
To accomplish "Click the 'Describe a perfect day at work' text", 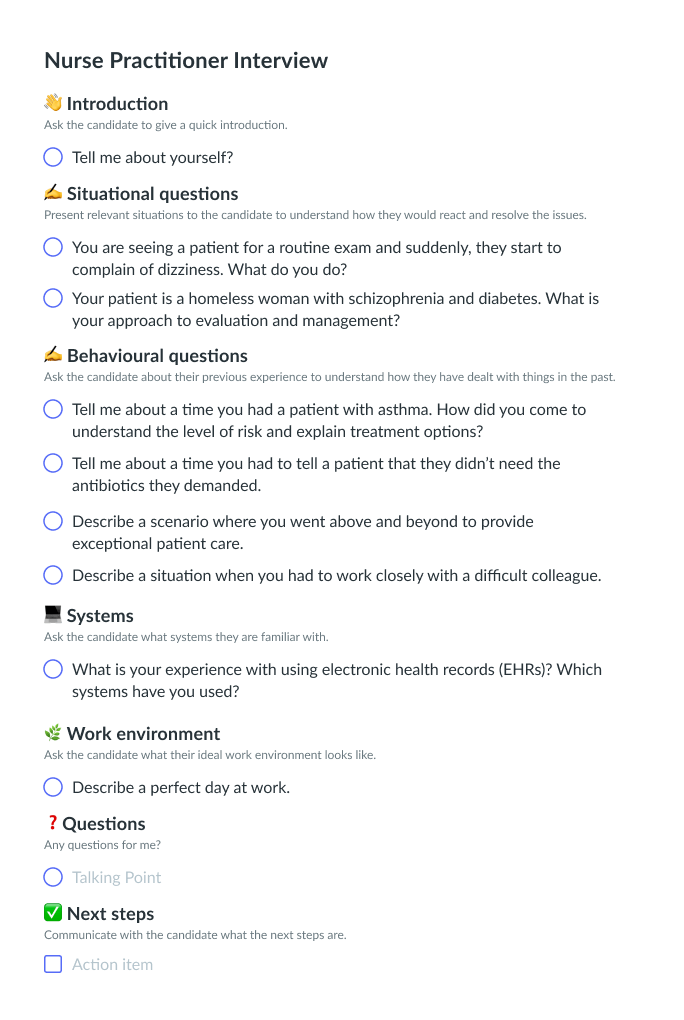I will [x=180, y=787].
